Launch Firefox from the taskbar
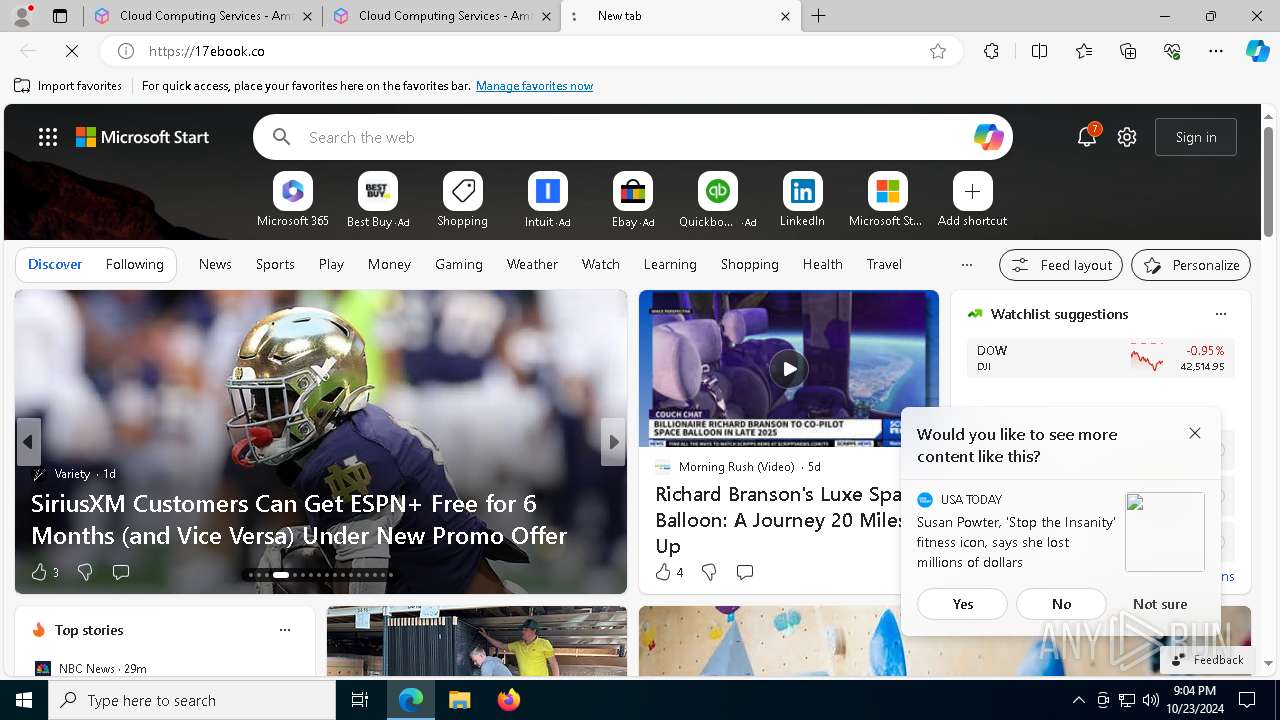1280x720 pixels. [x=509, y=700]
